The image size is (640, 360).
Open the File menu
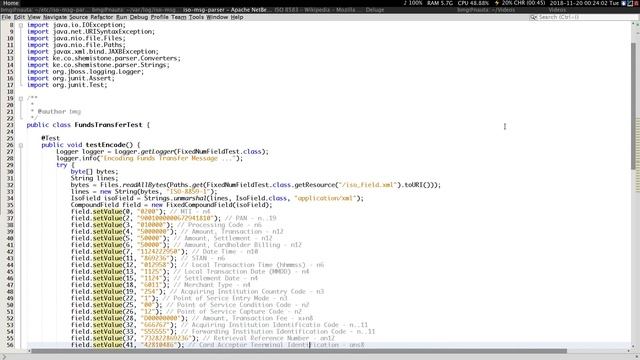pyautogui.click(x=6, y=17)
